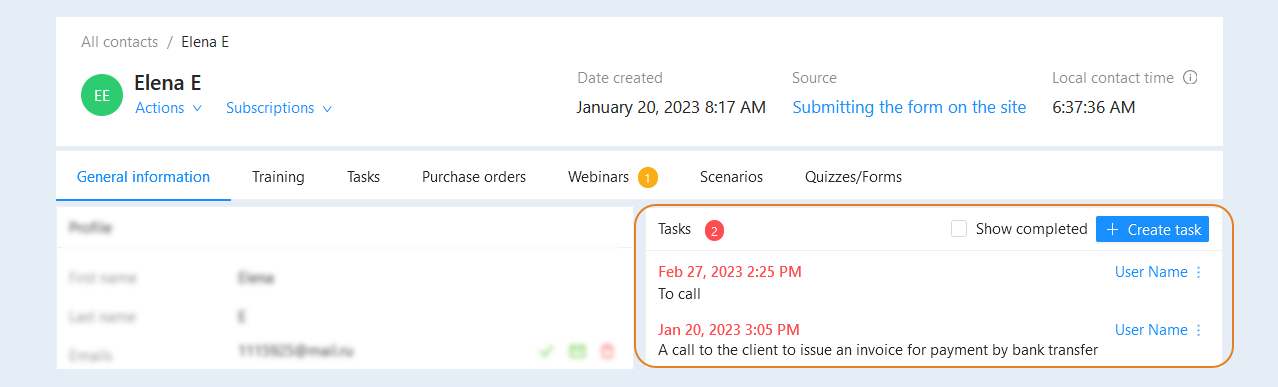Enable the Show completed checkbox
1278x387 pixels.
[x=959, y=229]
